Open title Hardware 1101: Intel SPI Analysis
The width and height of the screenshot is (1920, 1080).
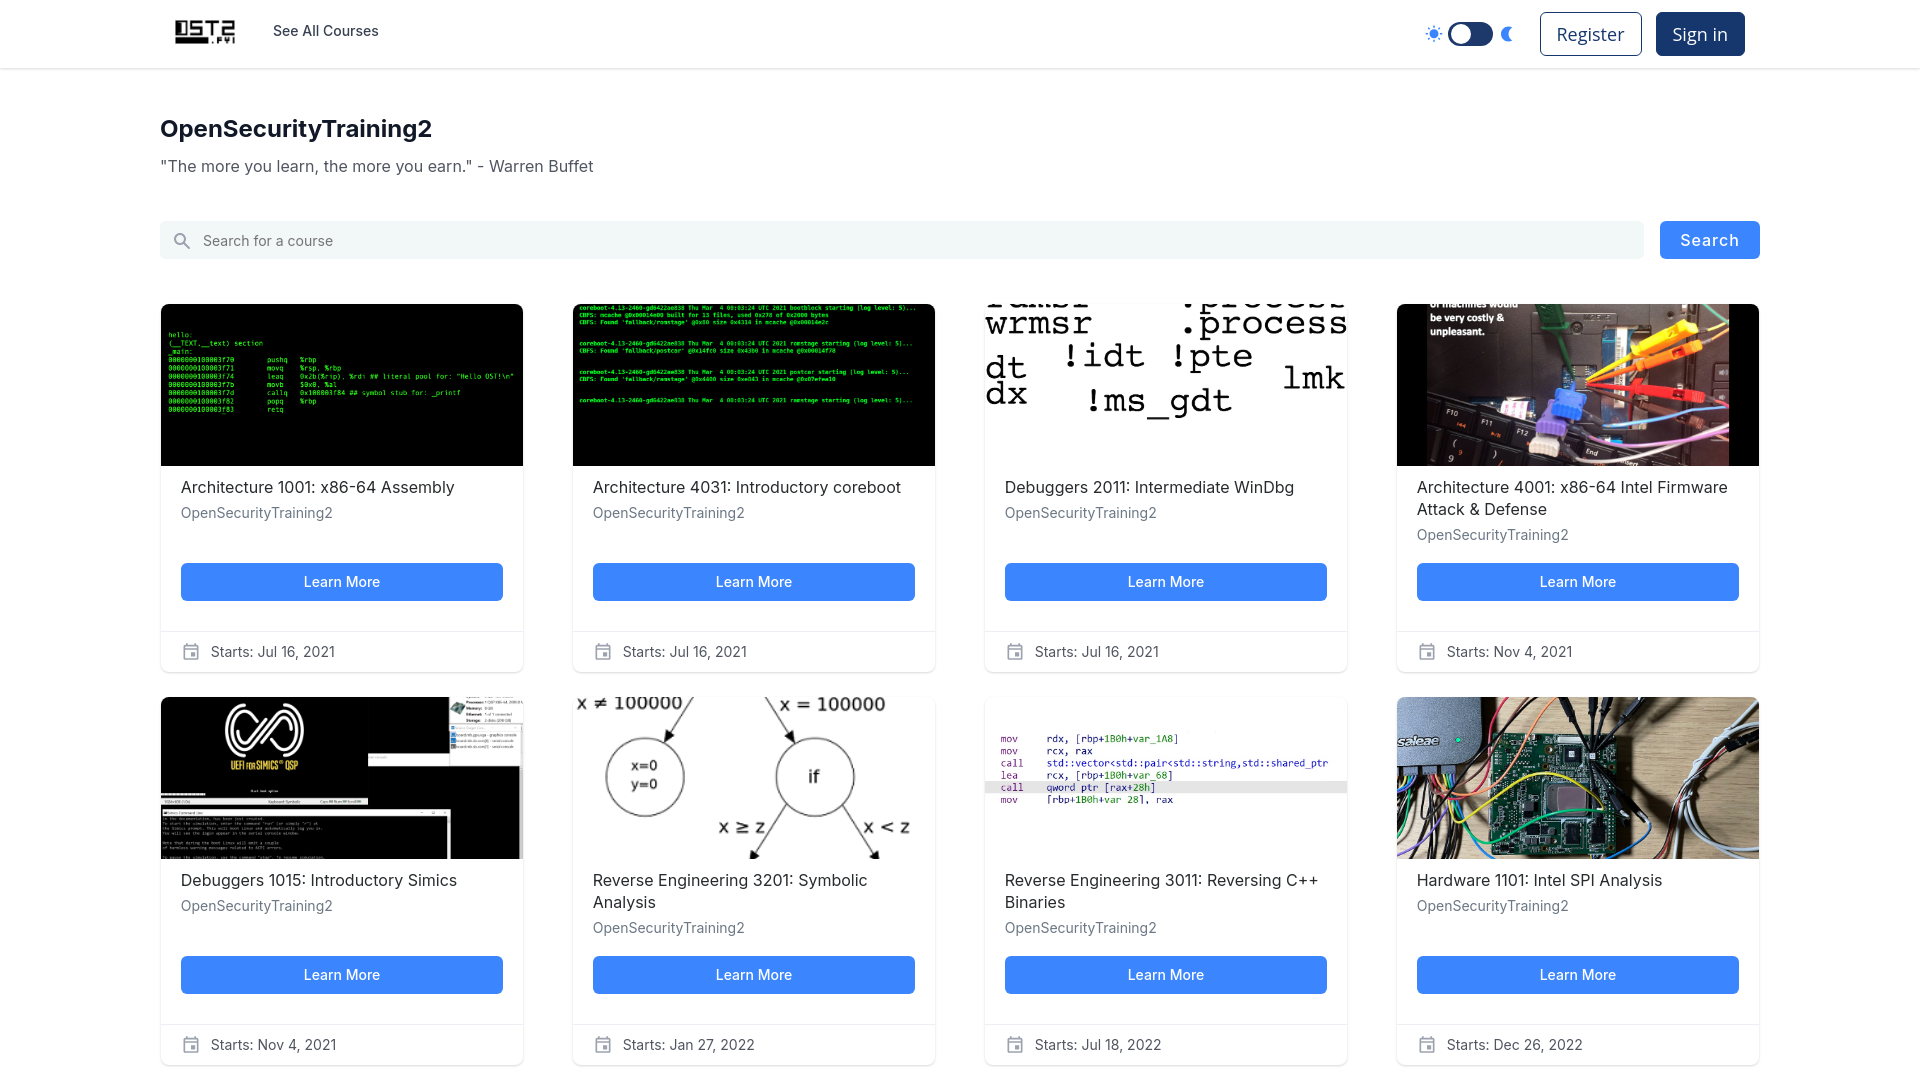1539,880
